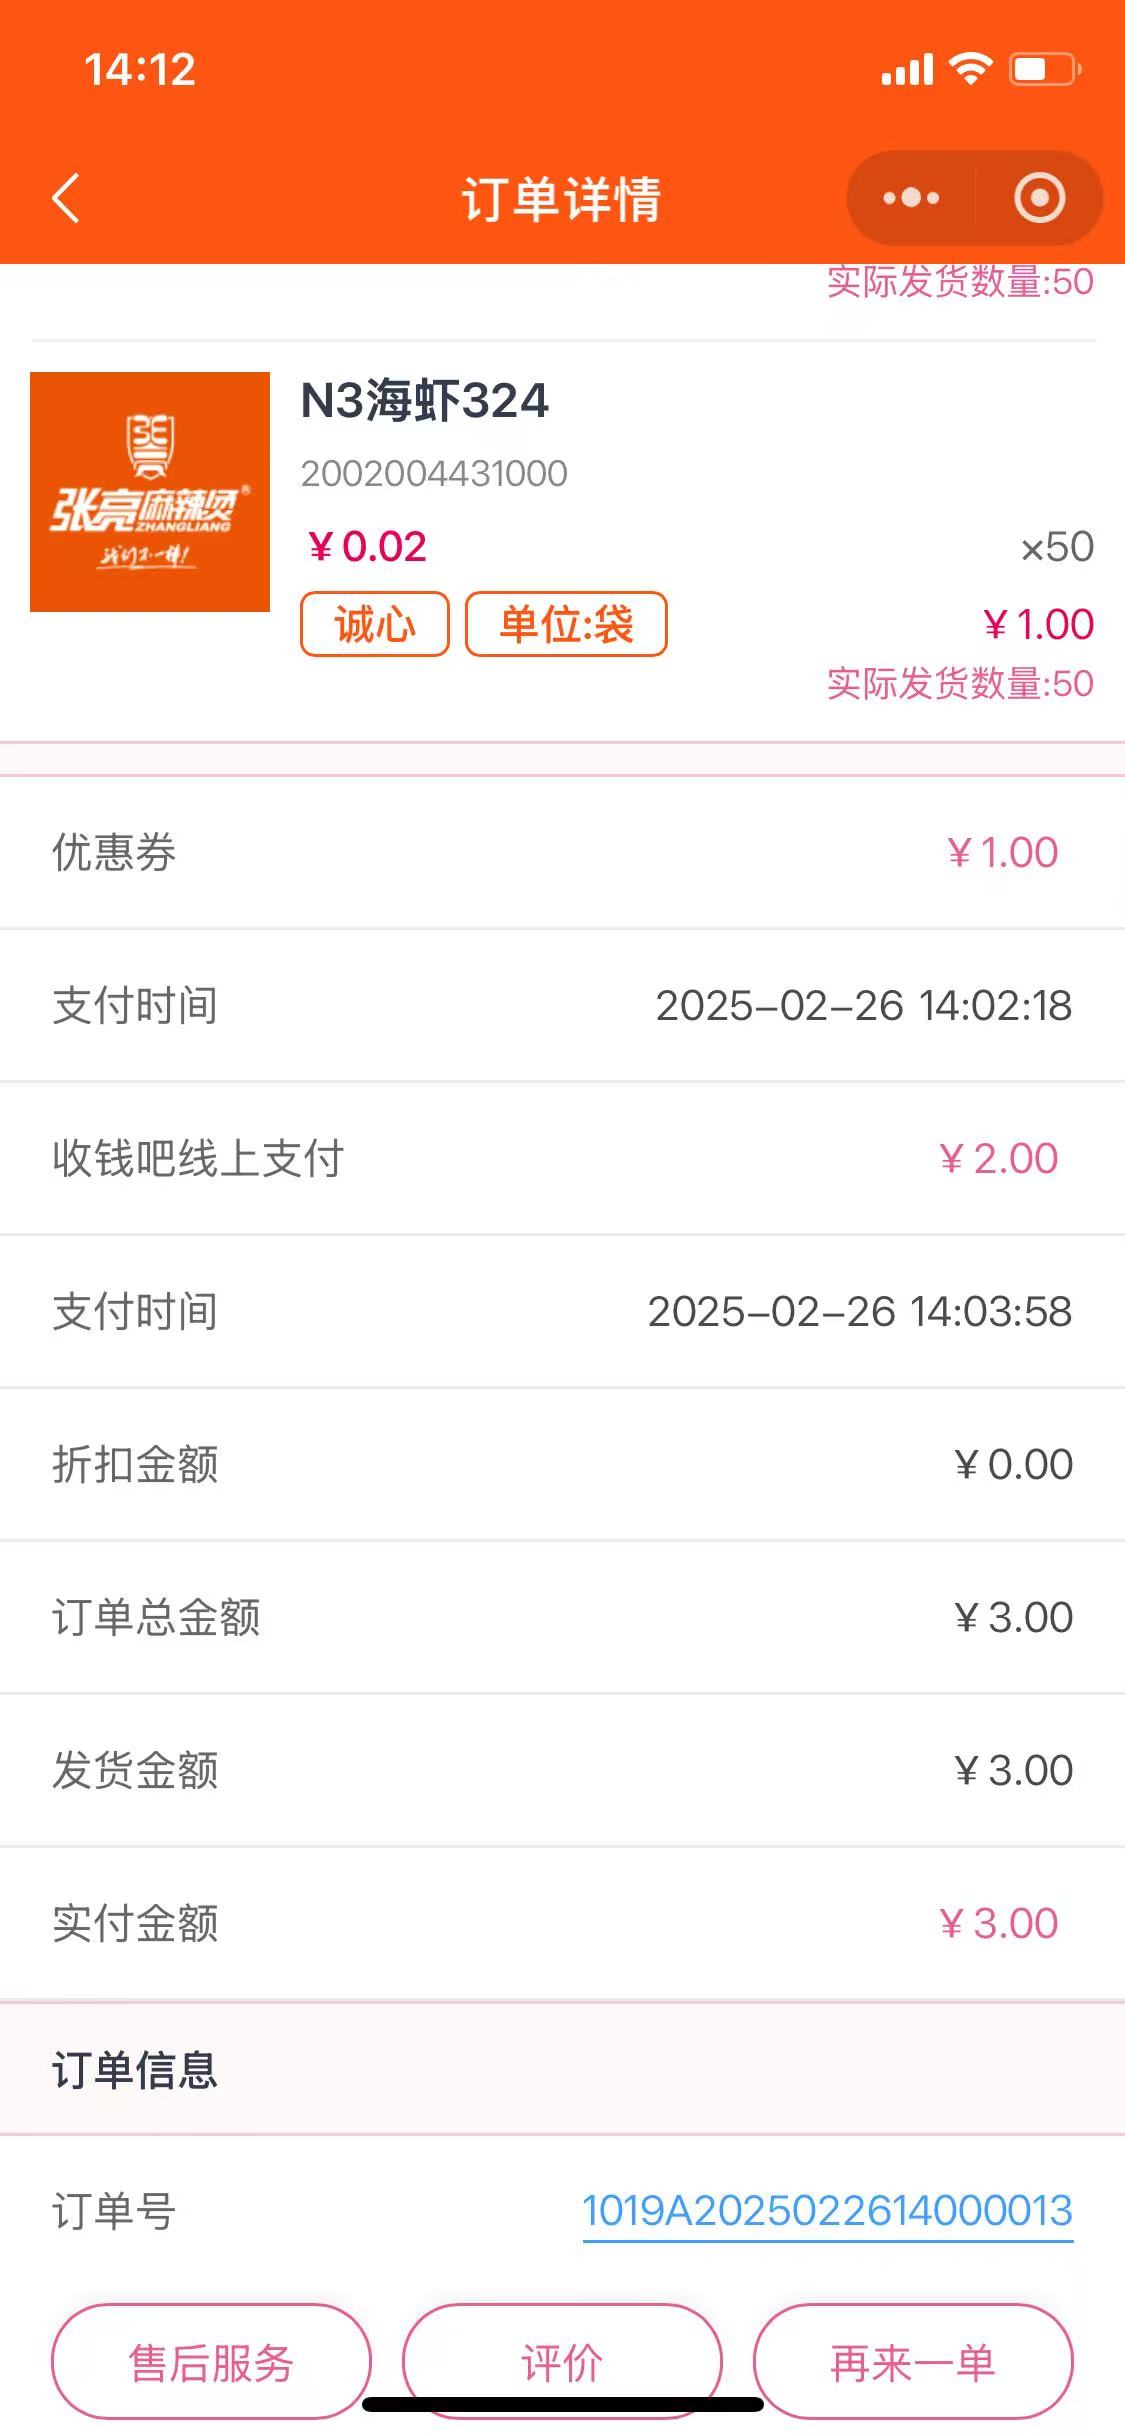Viewport: 1125px width, 2436px height.
Task: Tap the 订单详情 page title
Action: 561,199
